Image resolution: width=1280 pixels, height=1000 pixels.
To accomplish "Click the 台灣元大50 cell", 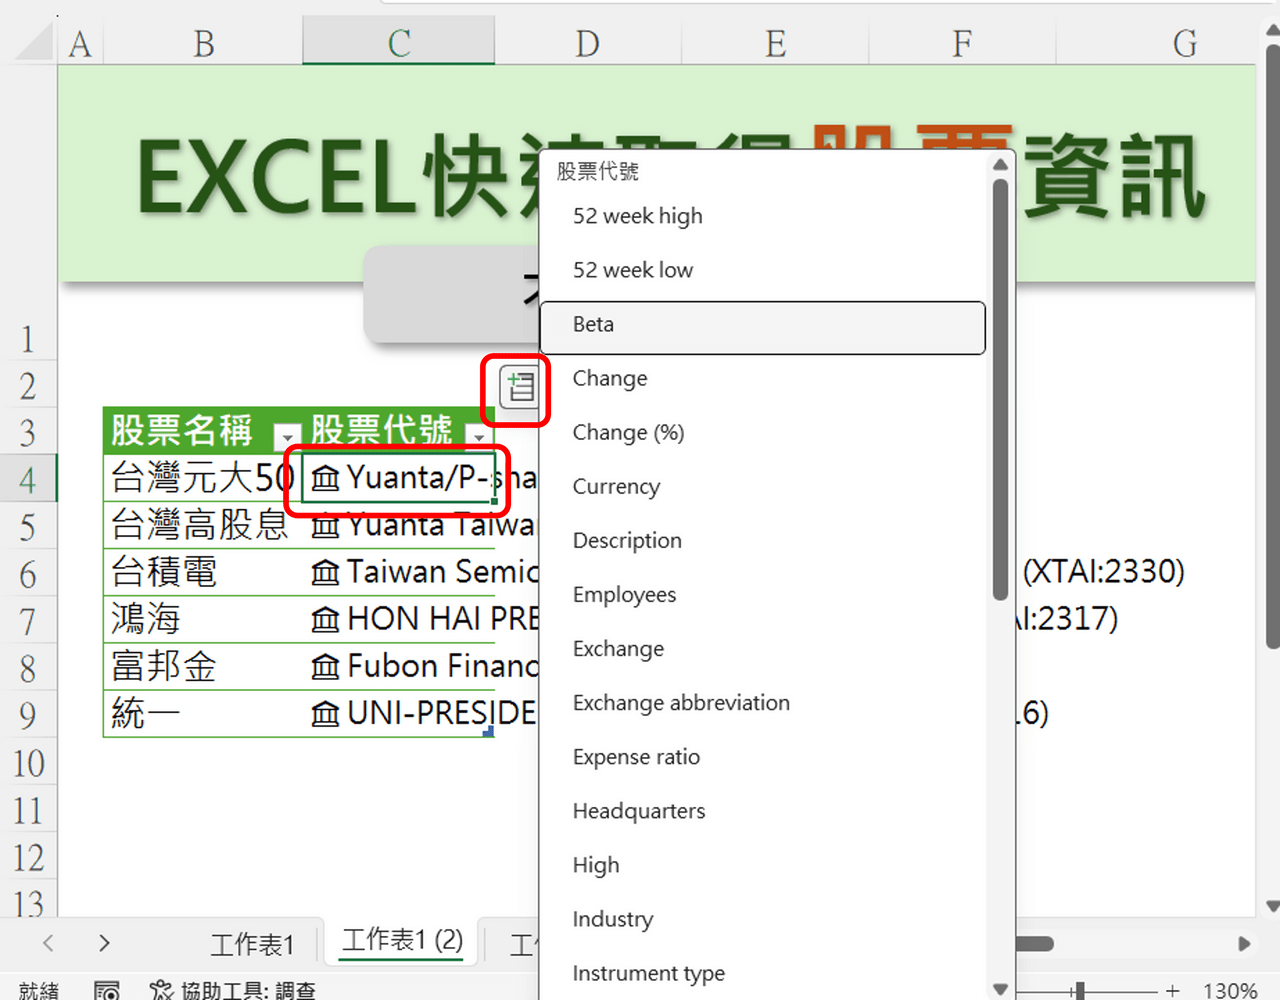I will coord(203,479).
